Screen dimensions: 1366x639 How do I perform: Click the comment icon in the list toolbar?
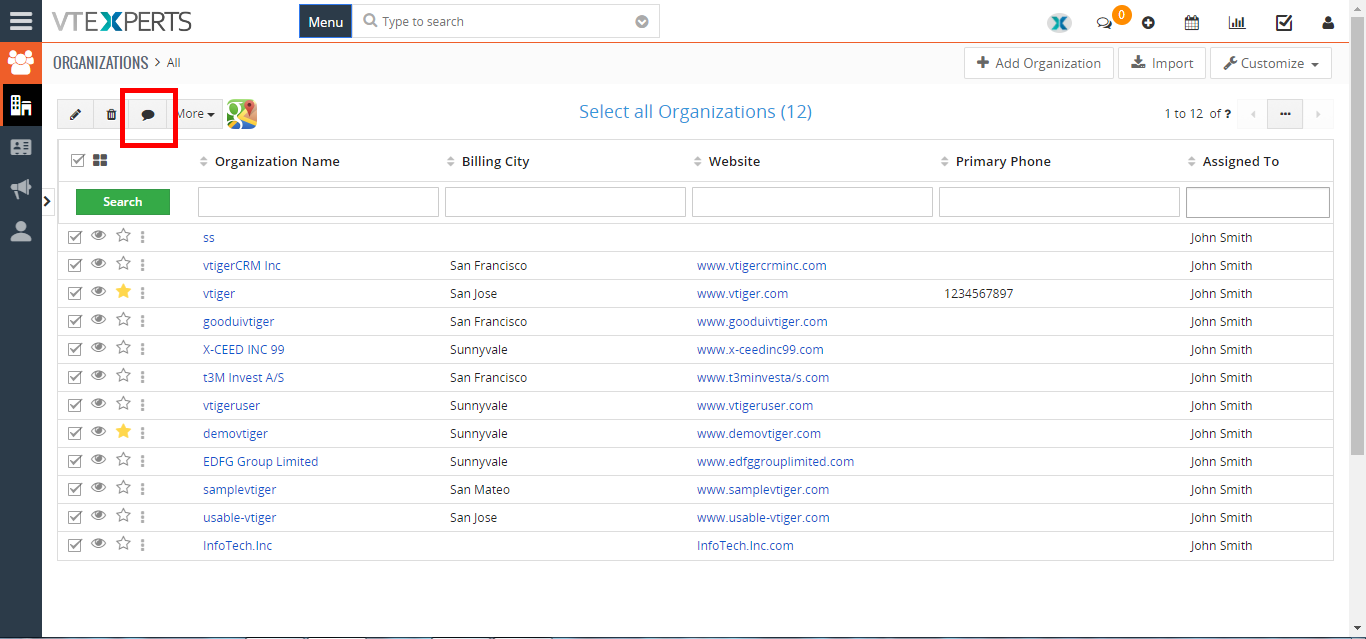(x=148, y=115)
